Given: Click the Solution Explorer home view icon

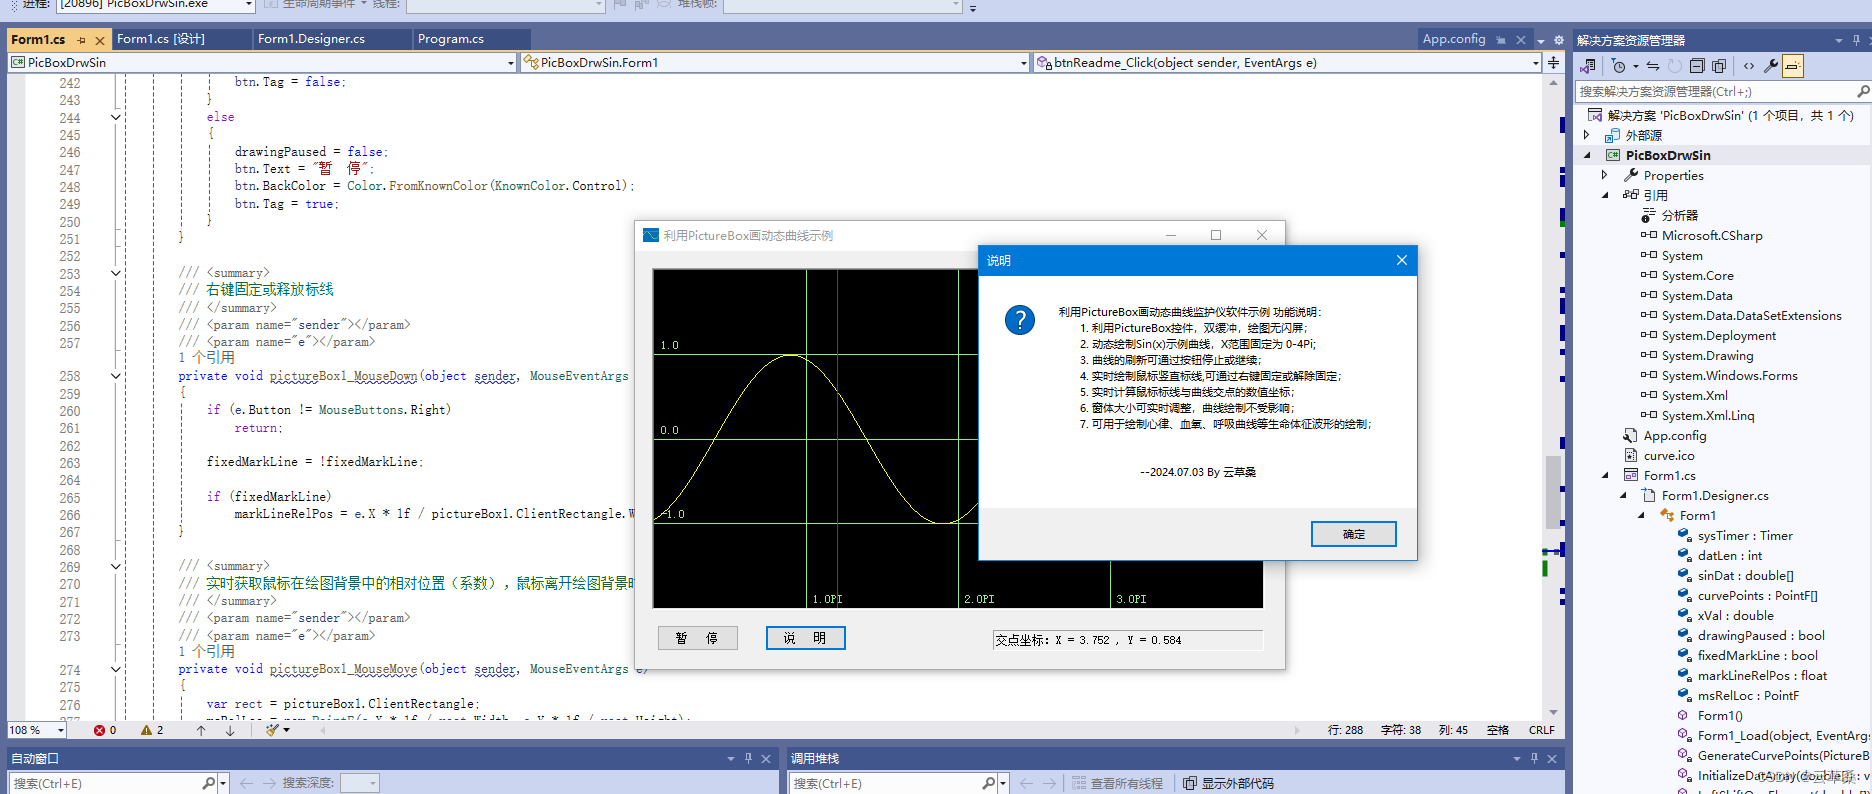Looking at the screenshot, I should pyautogui.click(x=1587, y=66).
